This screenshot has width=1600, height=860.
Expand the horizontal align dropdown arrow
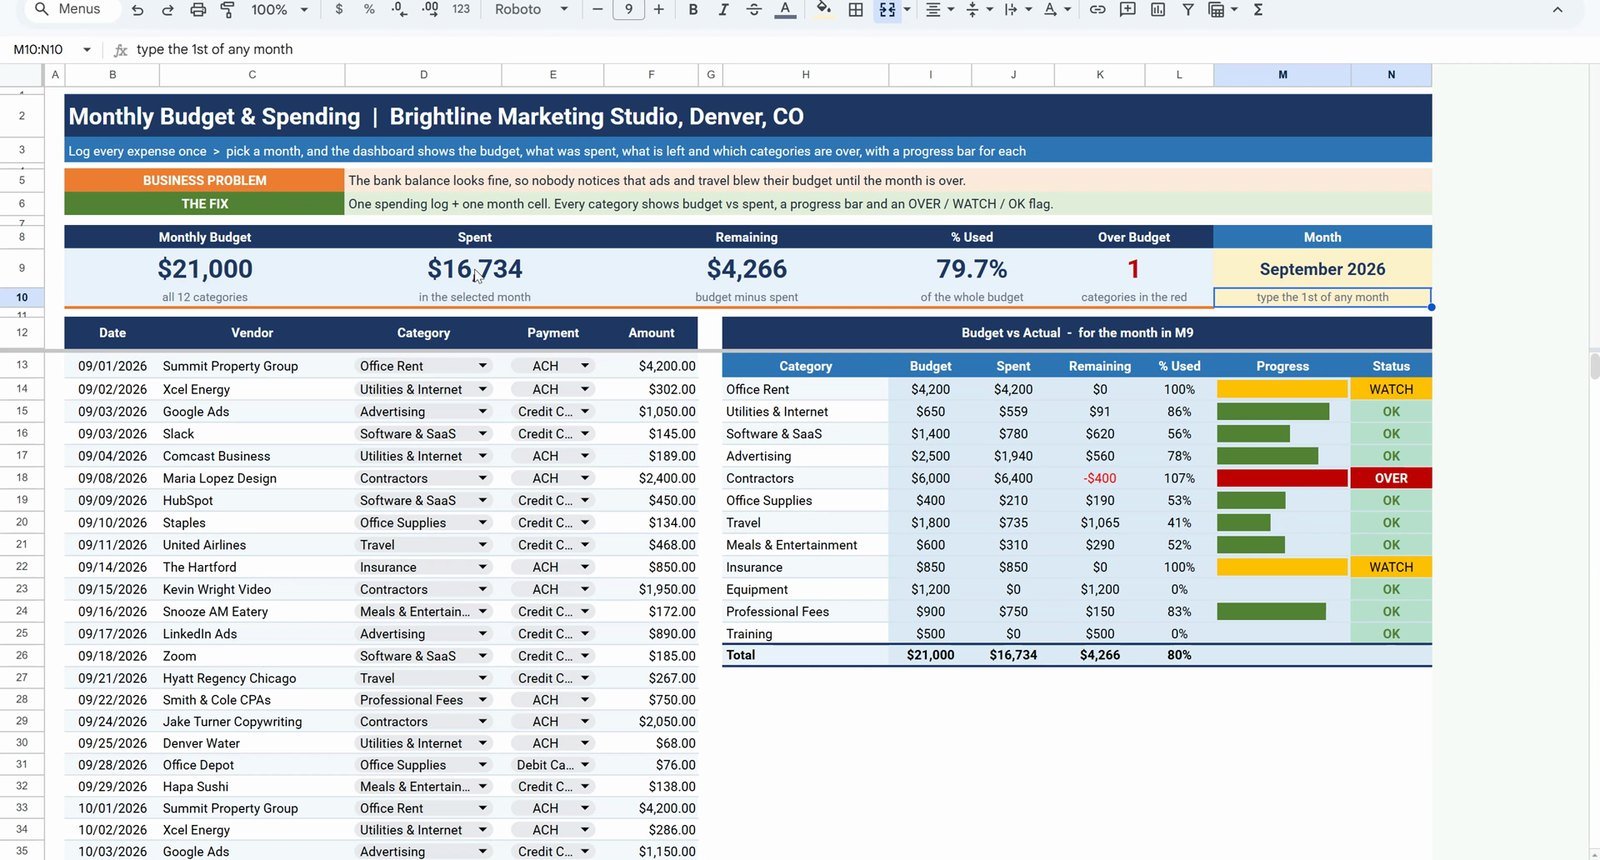click(x=950, y=10)
